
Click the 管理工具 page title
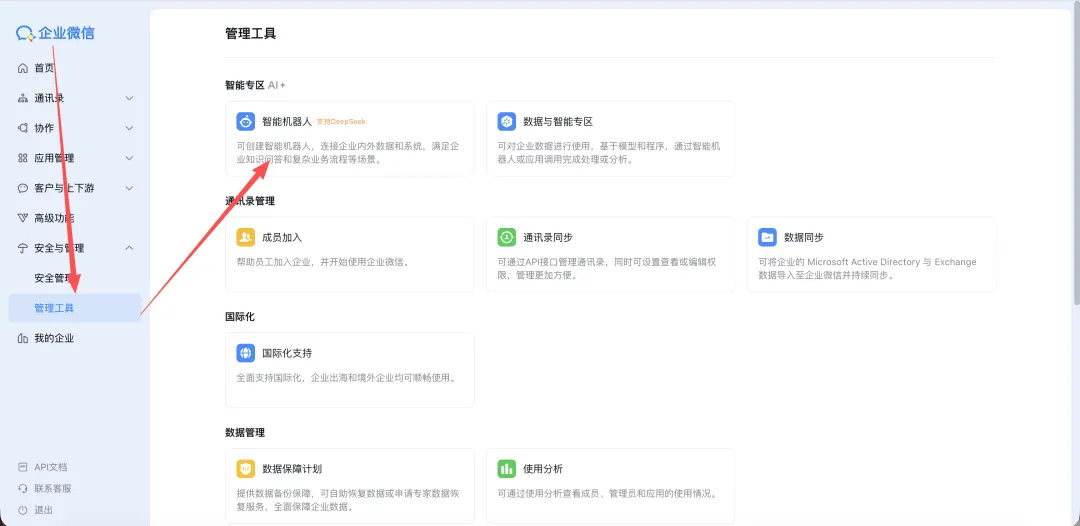tap(251, 34)
